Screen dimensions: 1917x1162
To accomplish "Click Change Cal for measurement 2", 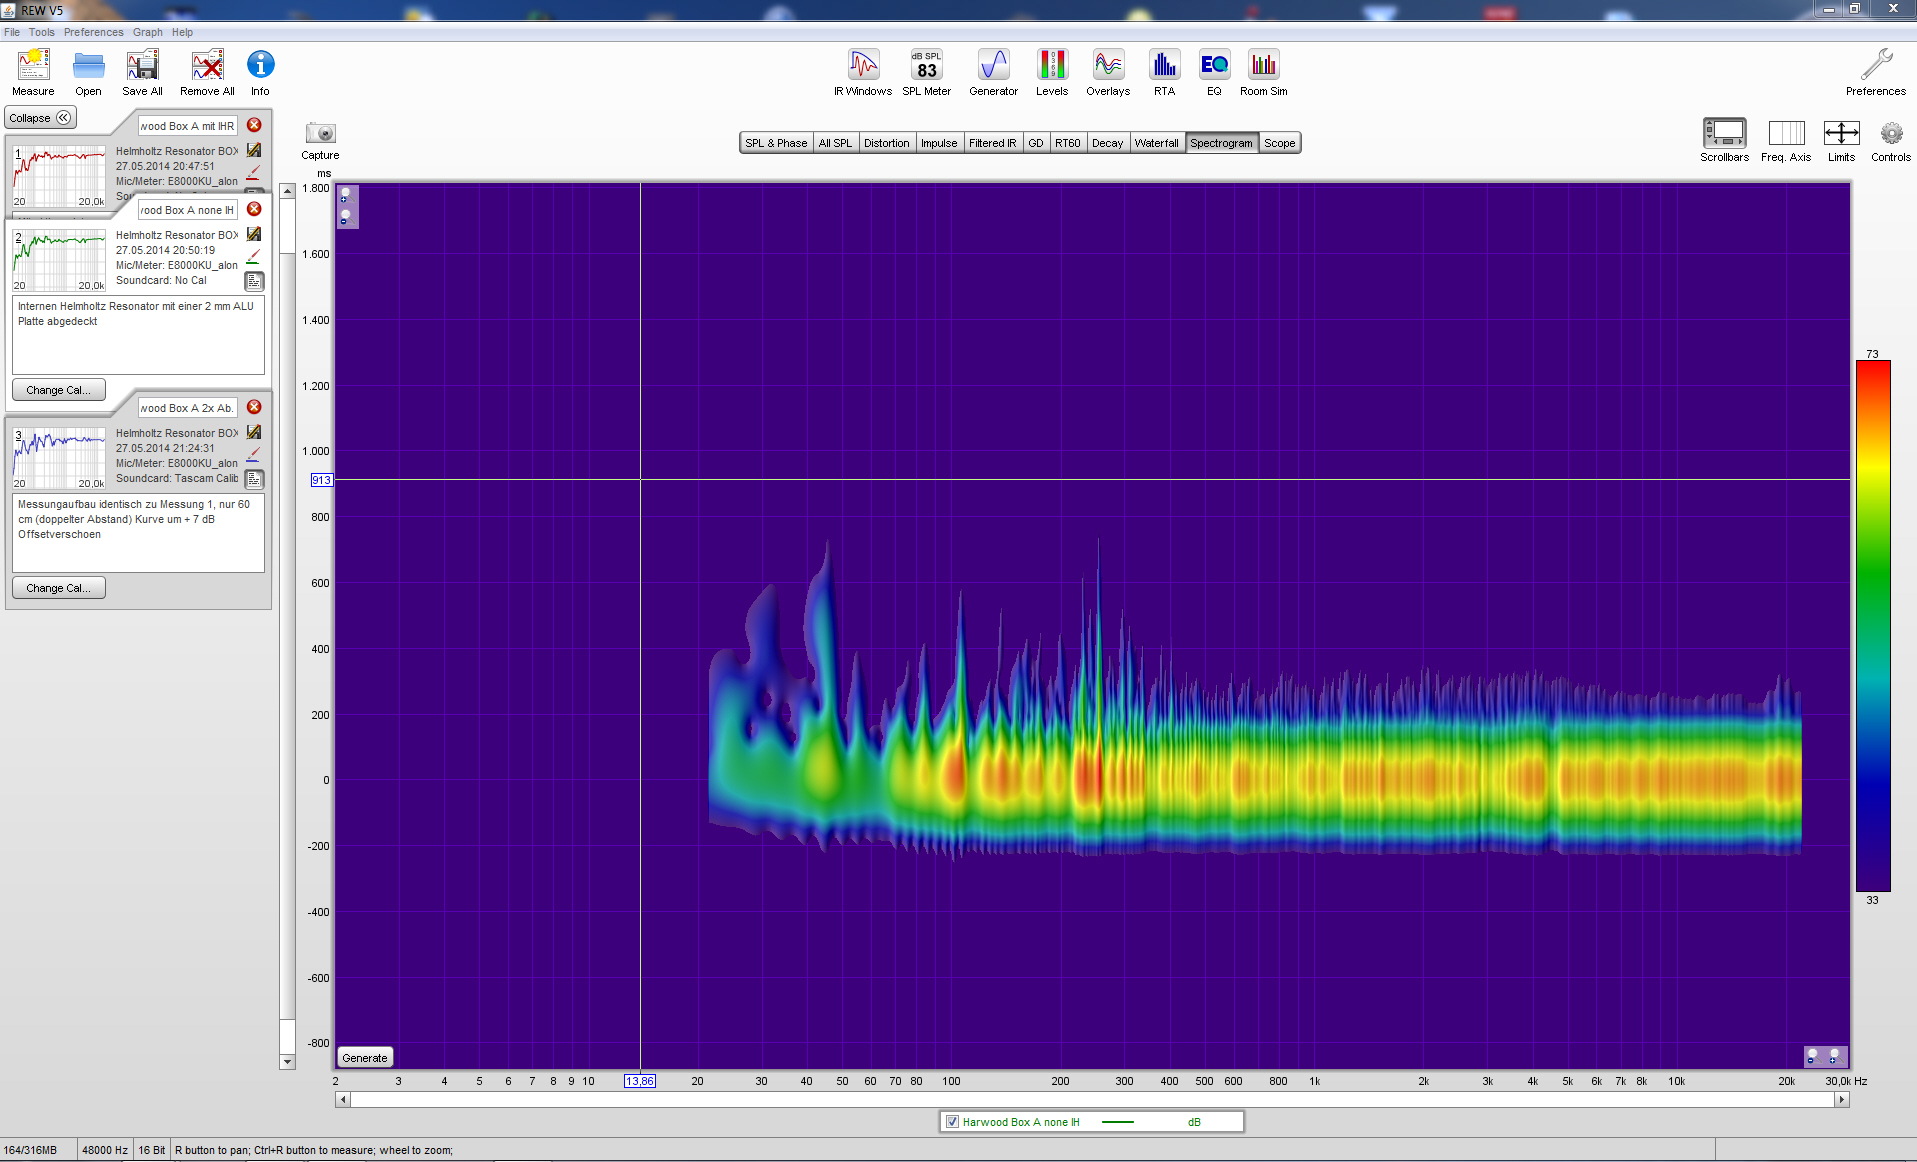I will click(59, 390).
